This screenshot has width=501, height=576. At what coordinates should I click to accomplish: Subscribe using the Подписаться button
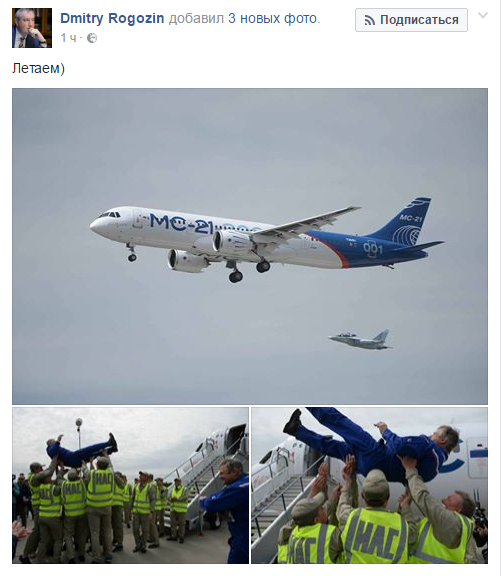click(411, 20)
